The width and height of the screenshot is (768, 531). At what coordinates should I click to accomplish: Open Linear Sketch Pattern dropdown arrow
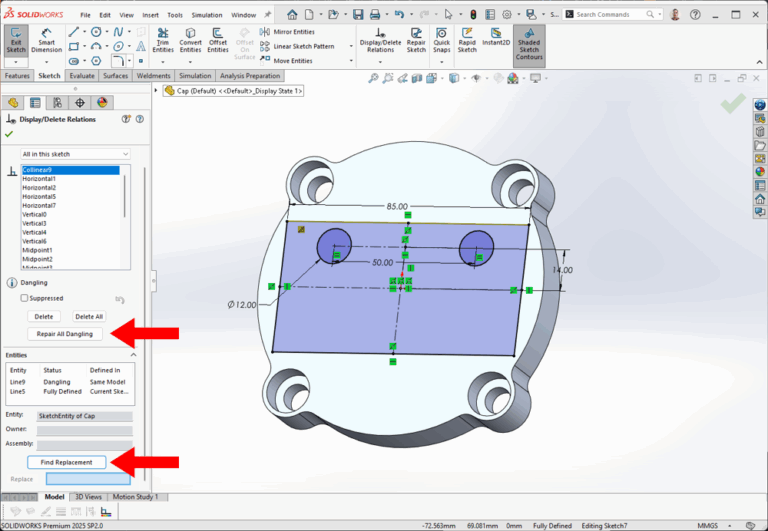[x=351, y=47]
